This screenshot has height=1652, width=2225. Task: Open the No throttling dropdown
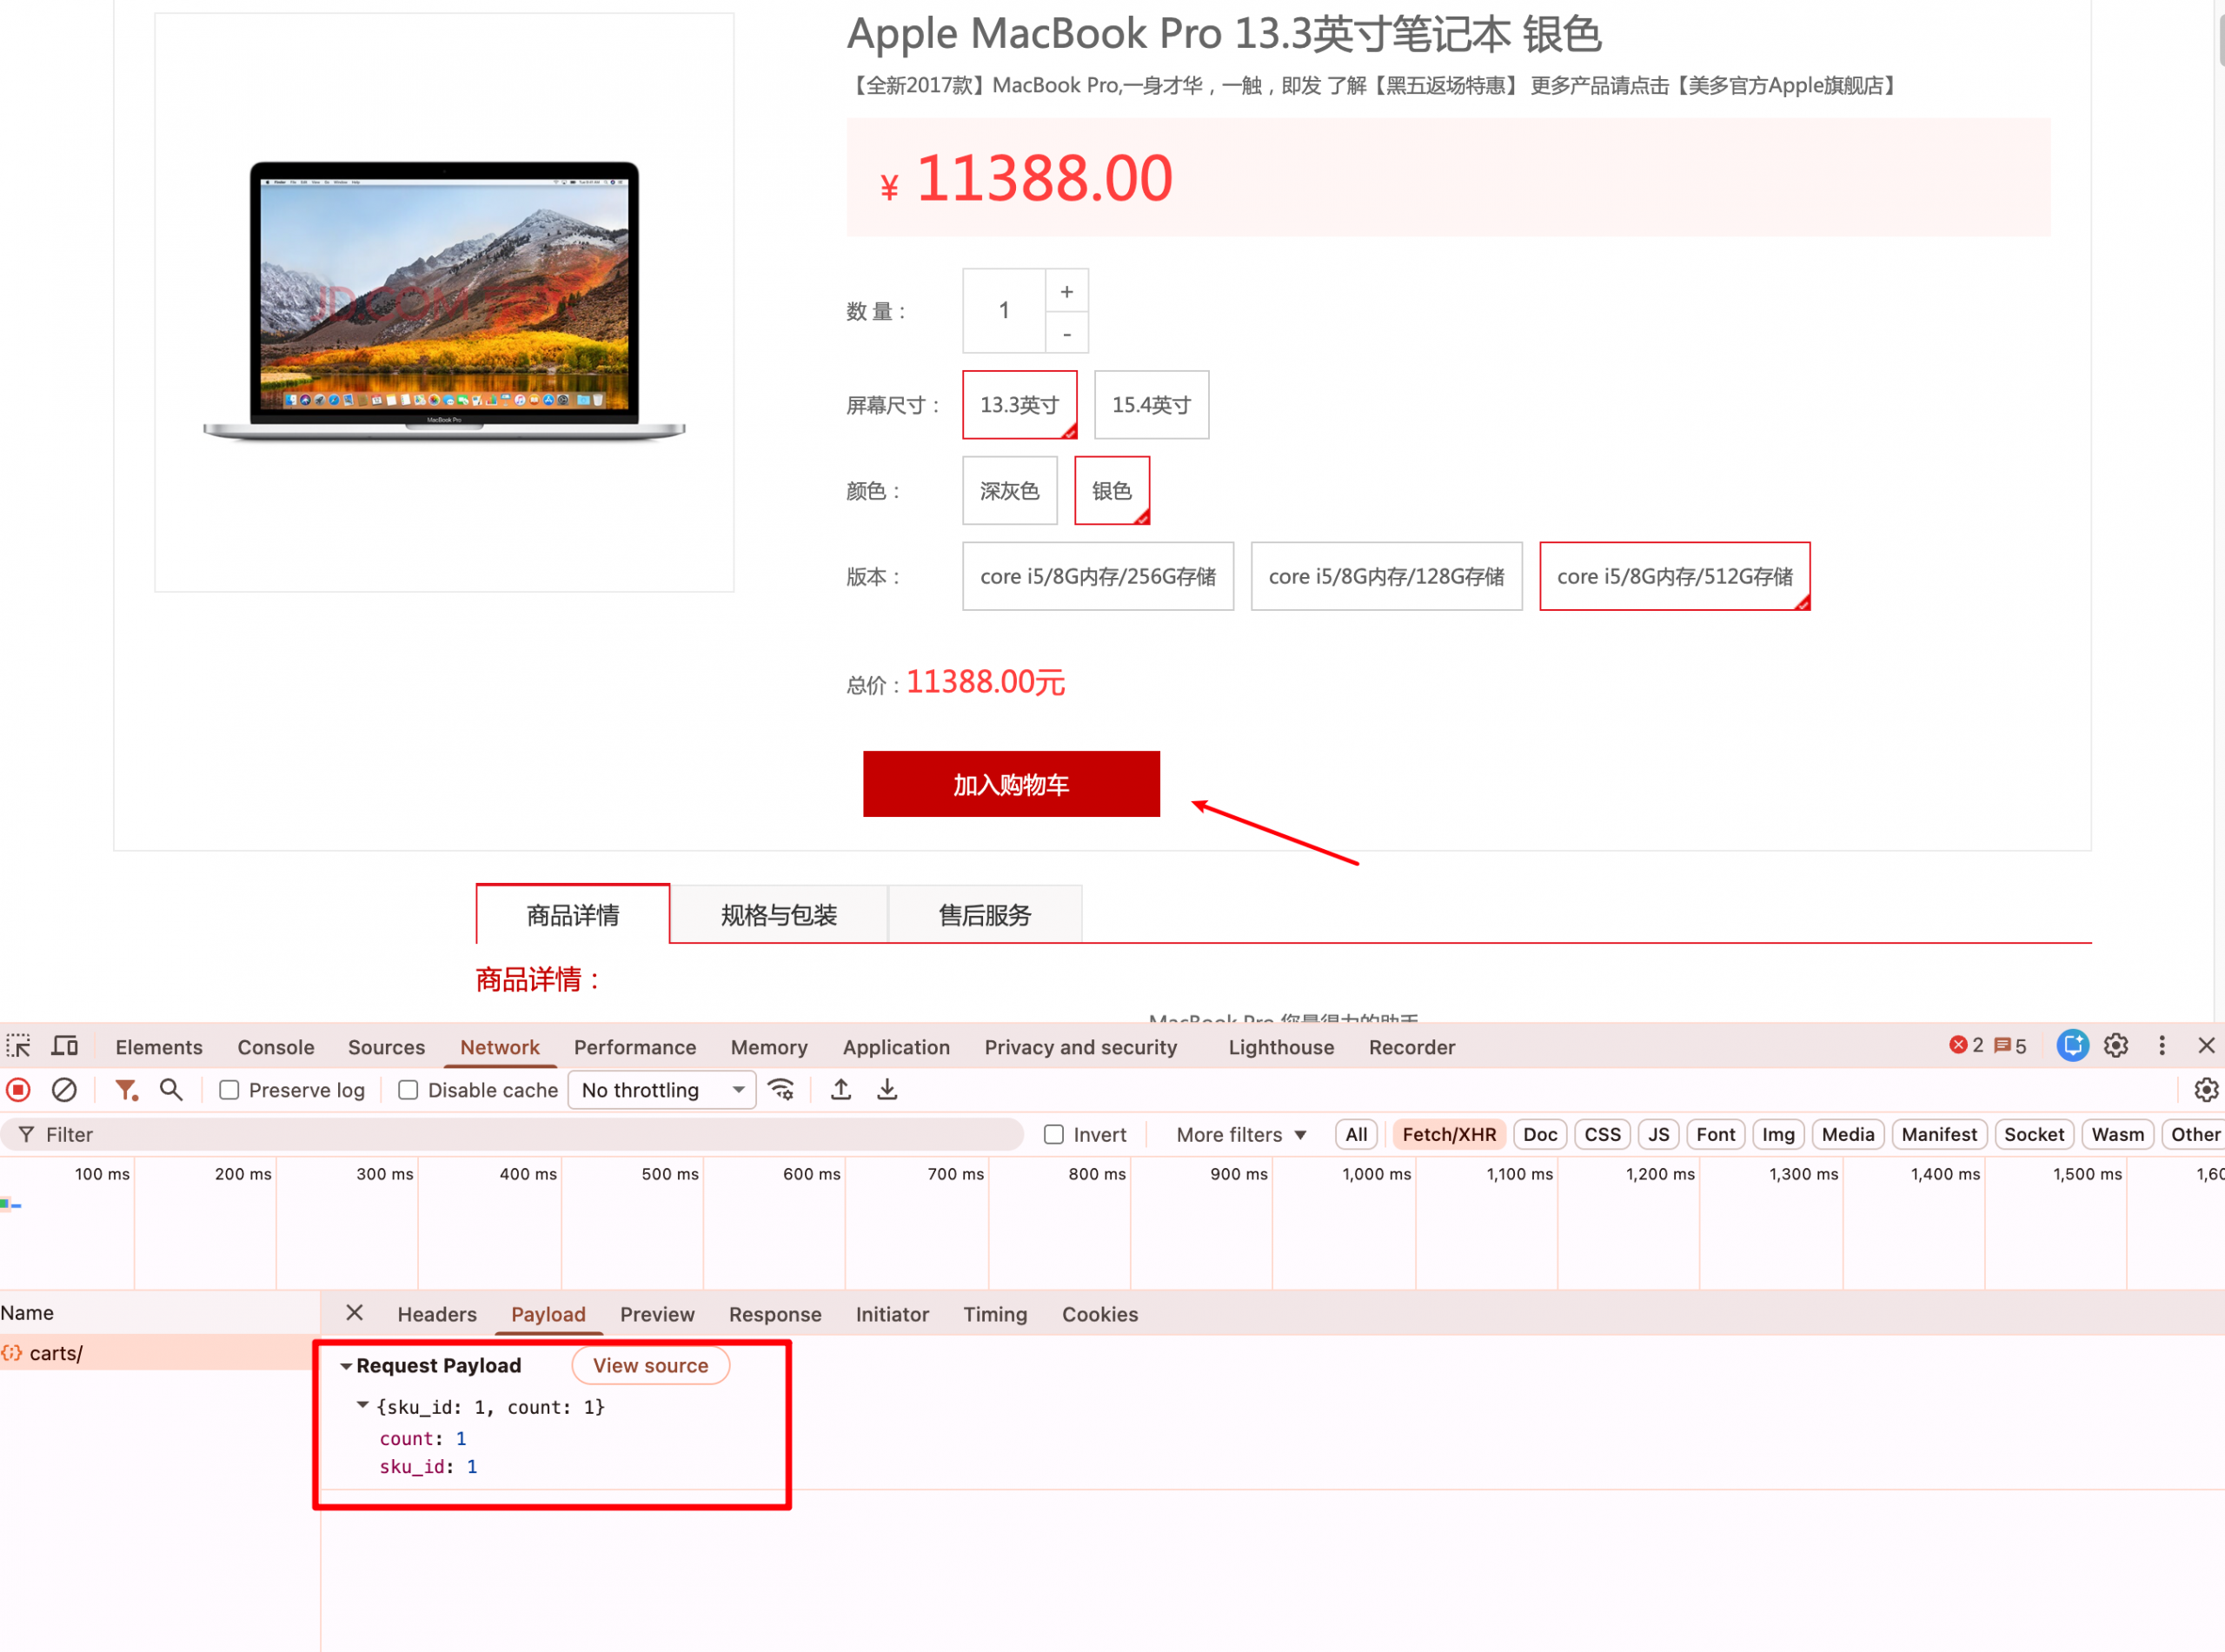click(x=662, y=1090)
